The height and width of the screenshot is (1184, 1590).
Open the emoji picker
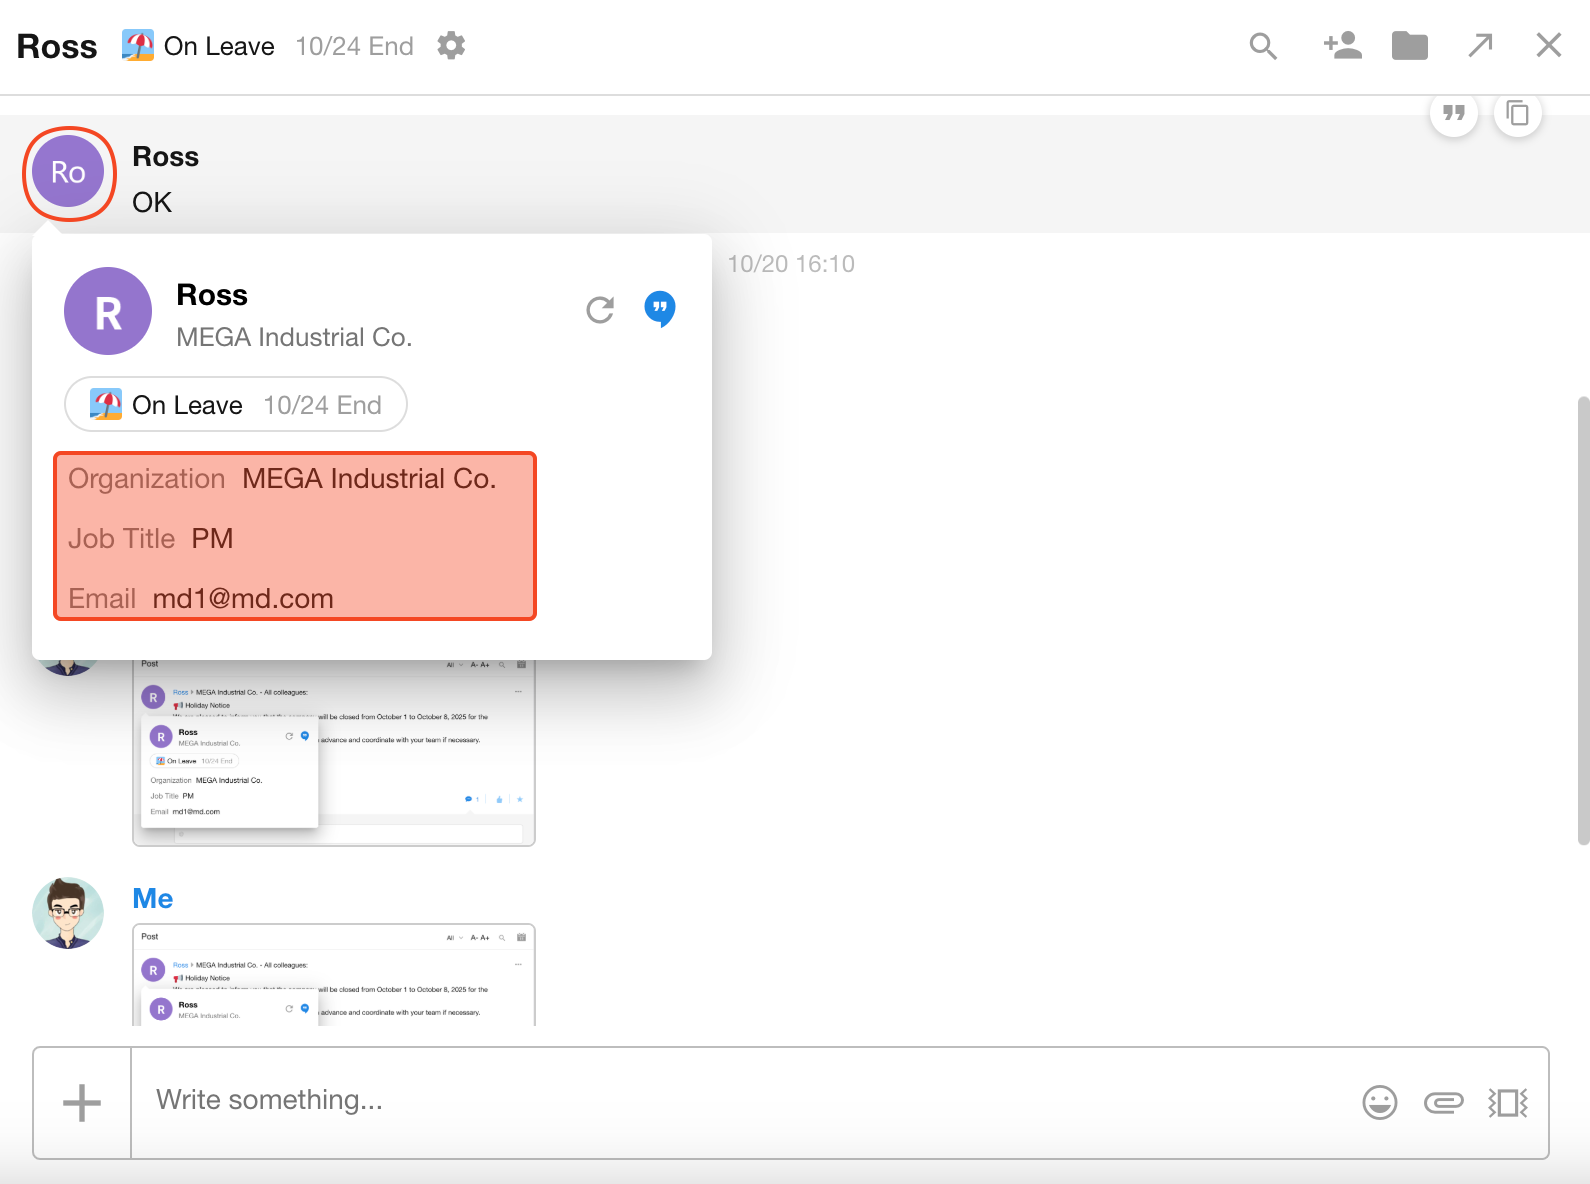pyautogui.click(x=1379, y=1102)
